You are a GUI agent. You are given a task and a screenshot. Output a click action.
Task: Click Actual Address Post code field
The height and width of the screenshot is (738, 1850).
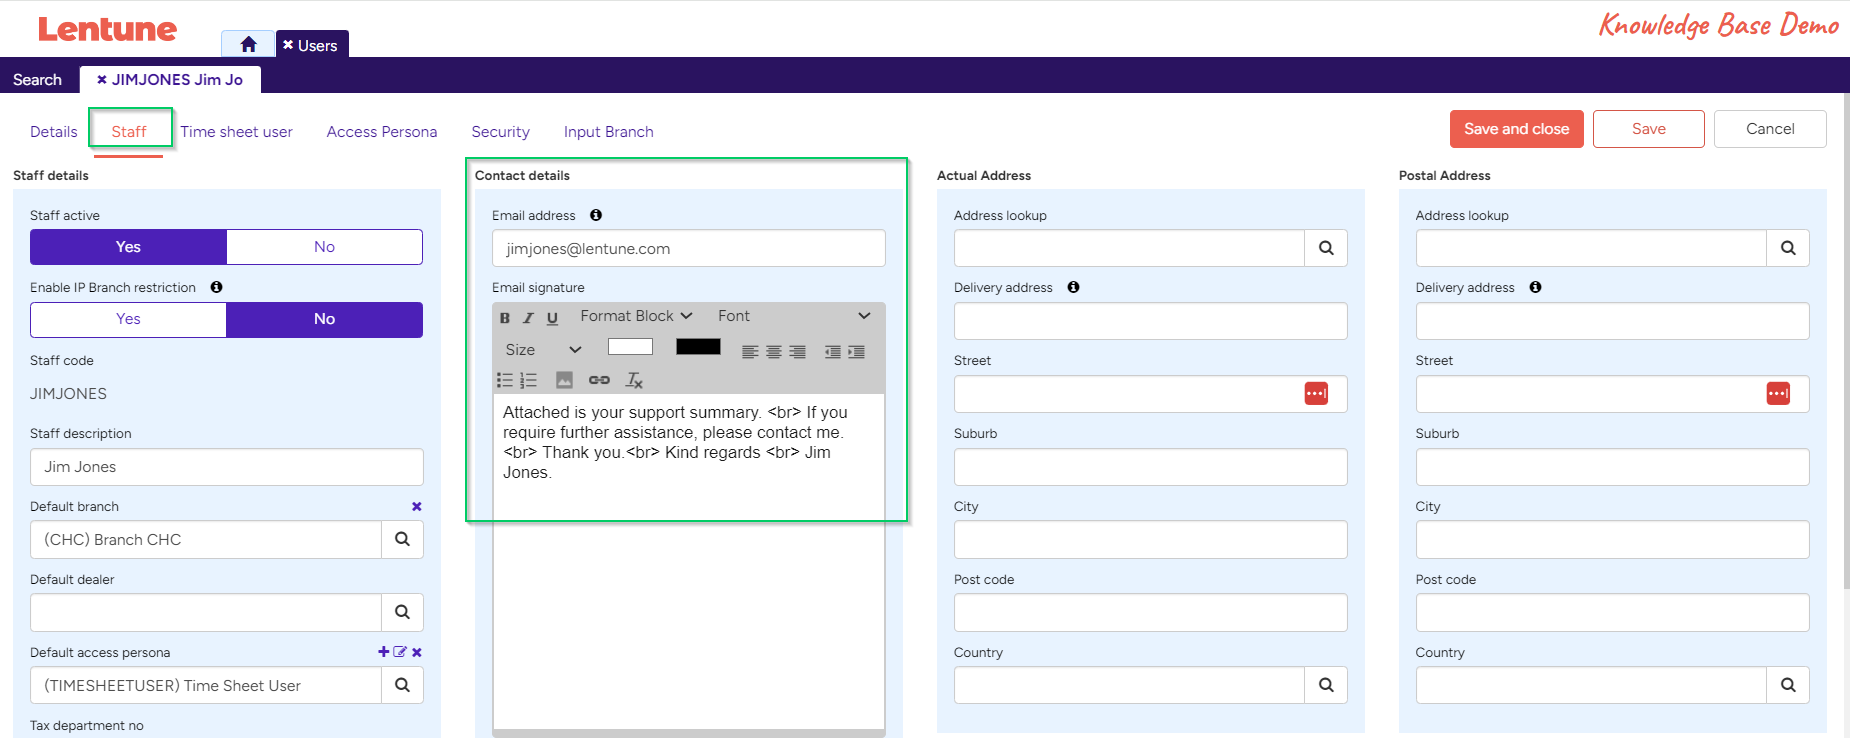pos(1151,613)
